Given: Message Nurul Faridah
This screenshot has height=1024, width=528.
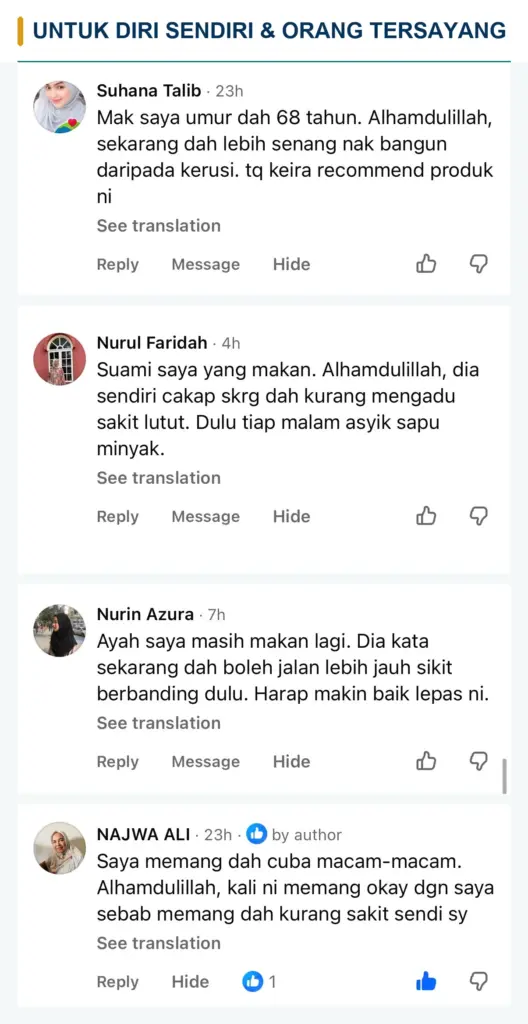Looking at the screenshot, I should point(206,517).
